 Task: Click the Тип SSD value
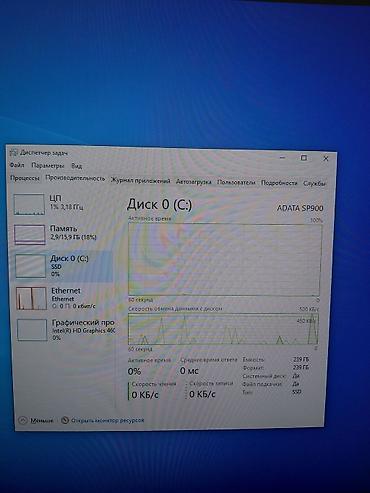coord(297,392)
